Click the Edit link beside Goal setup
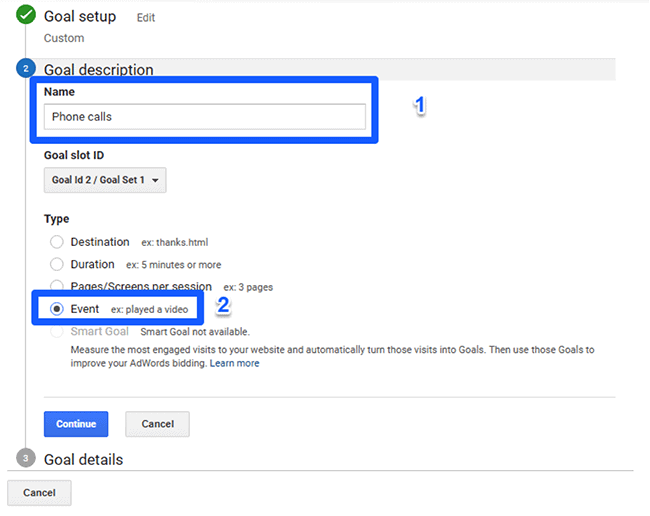This screenshot has width=650, height=516. 146,18
